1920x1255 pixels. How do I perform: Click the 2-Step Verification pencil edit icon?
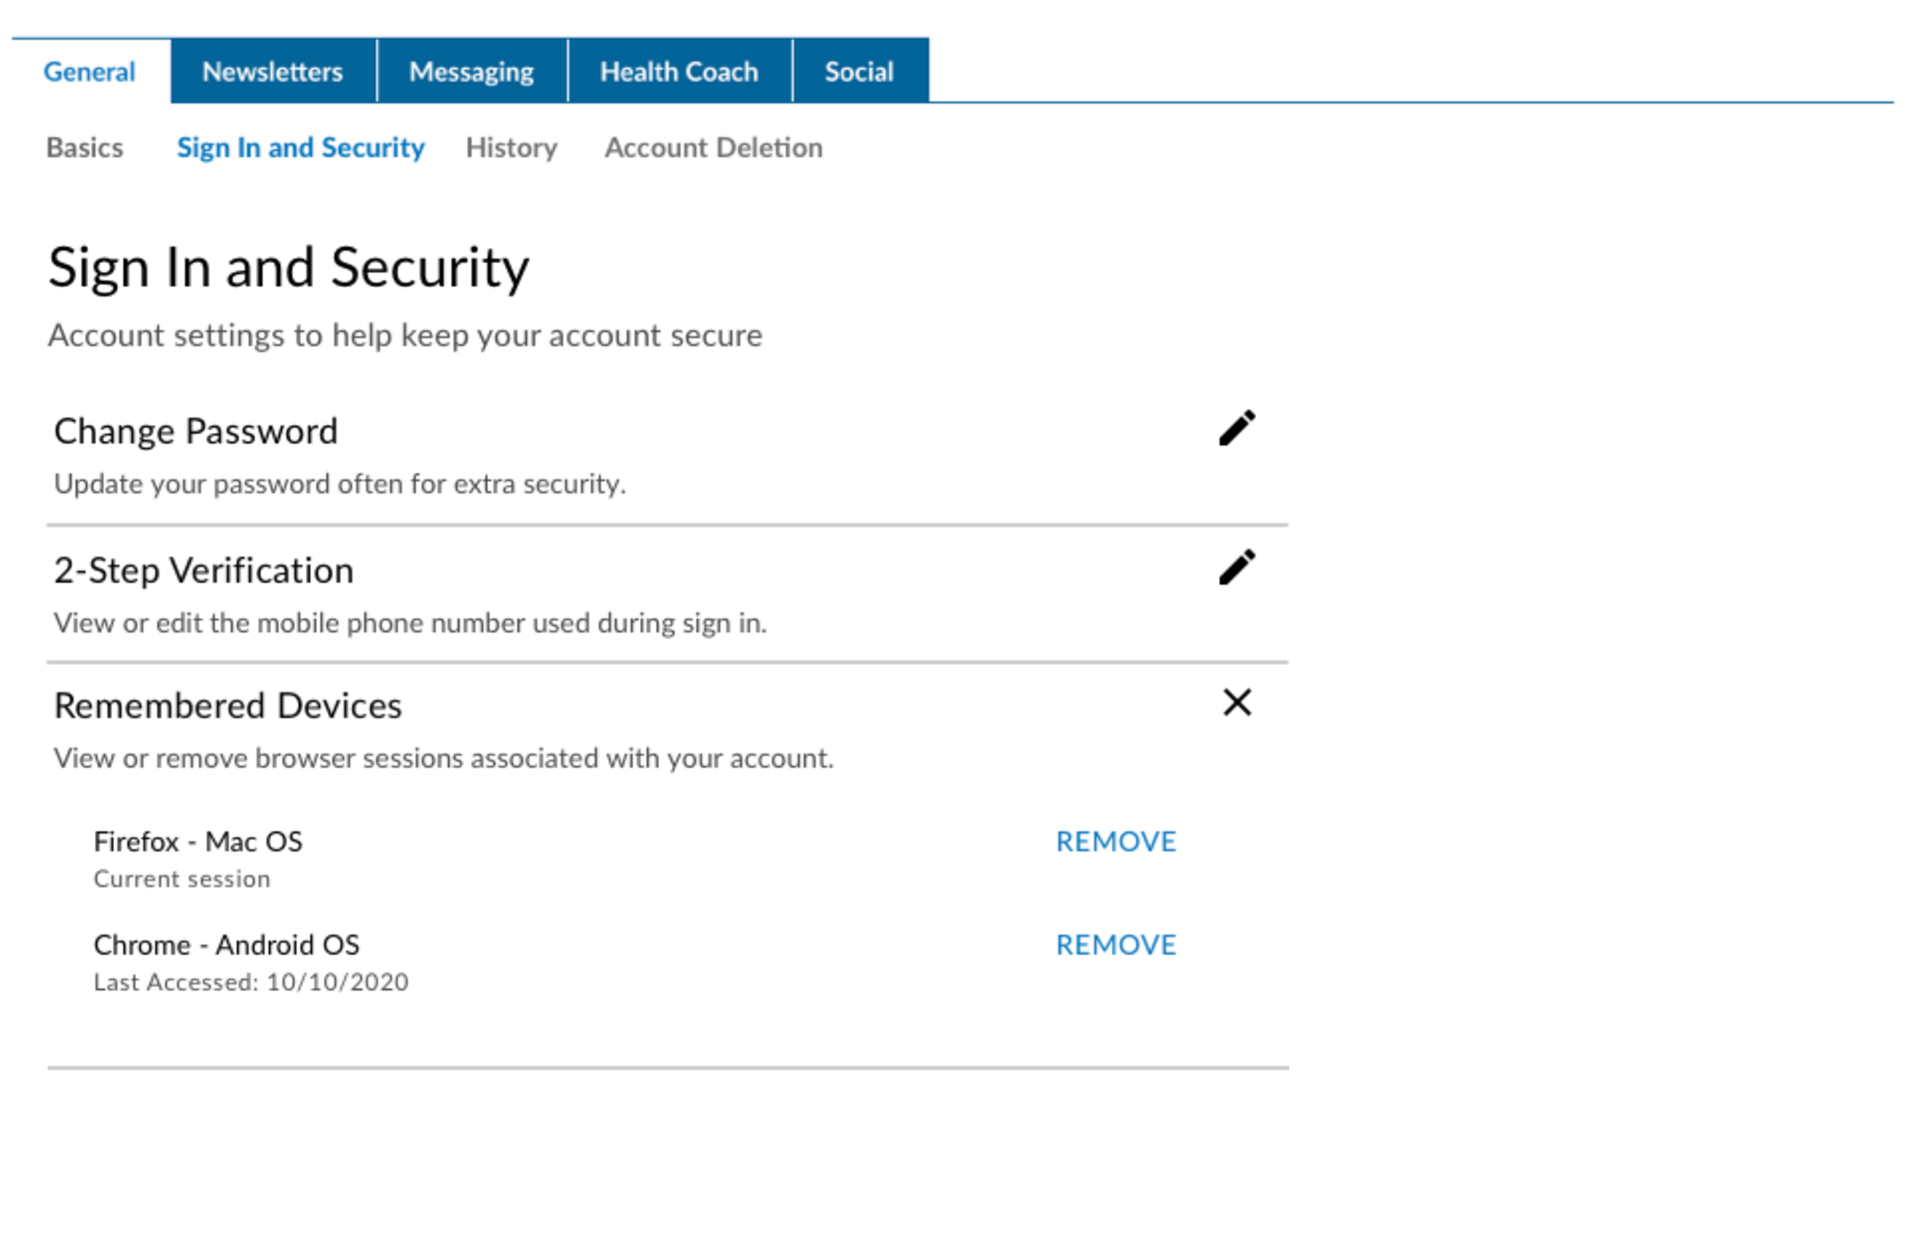click(1237, 567)
